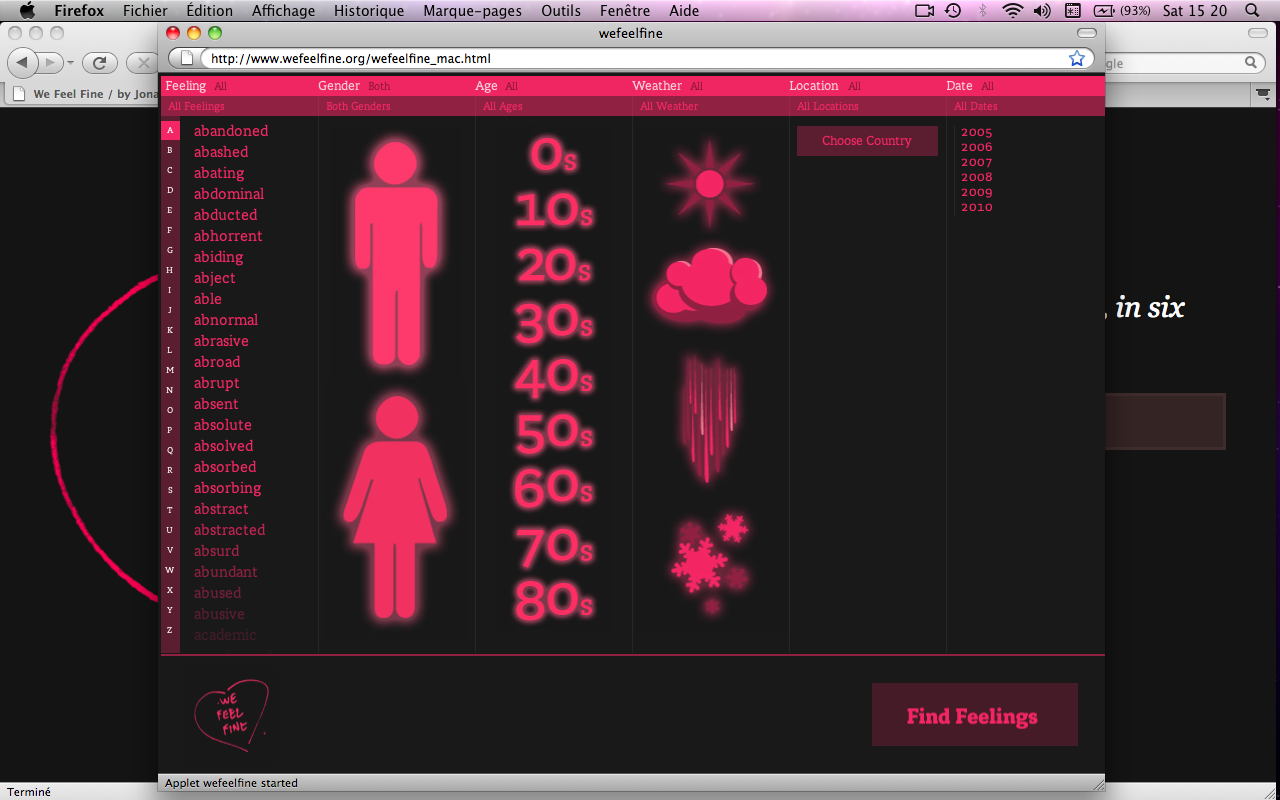Choose the rainy weather icon

tap(710, 418)
